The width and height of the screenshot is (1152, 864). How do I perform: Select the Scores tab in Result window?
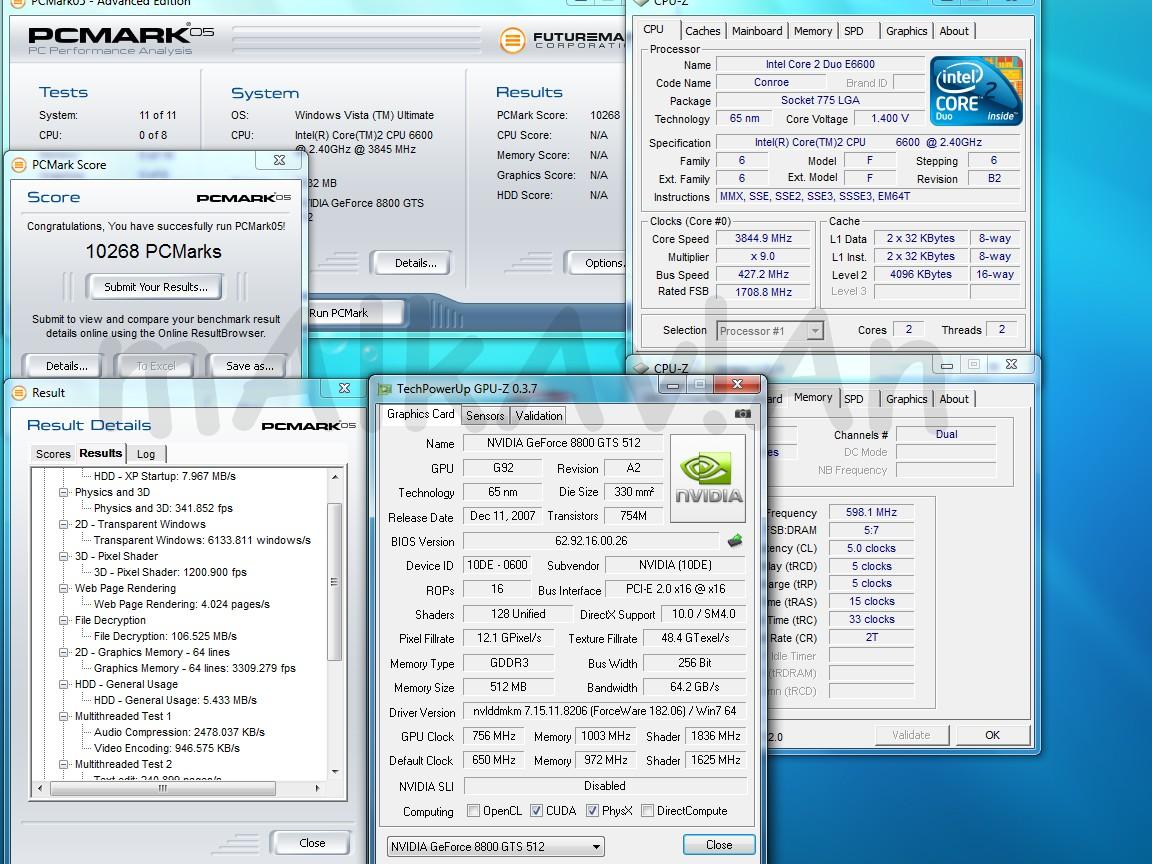click(53, 454)
